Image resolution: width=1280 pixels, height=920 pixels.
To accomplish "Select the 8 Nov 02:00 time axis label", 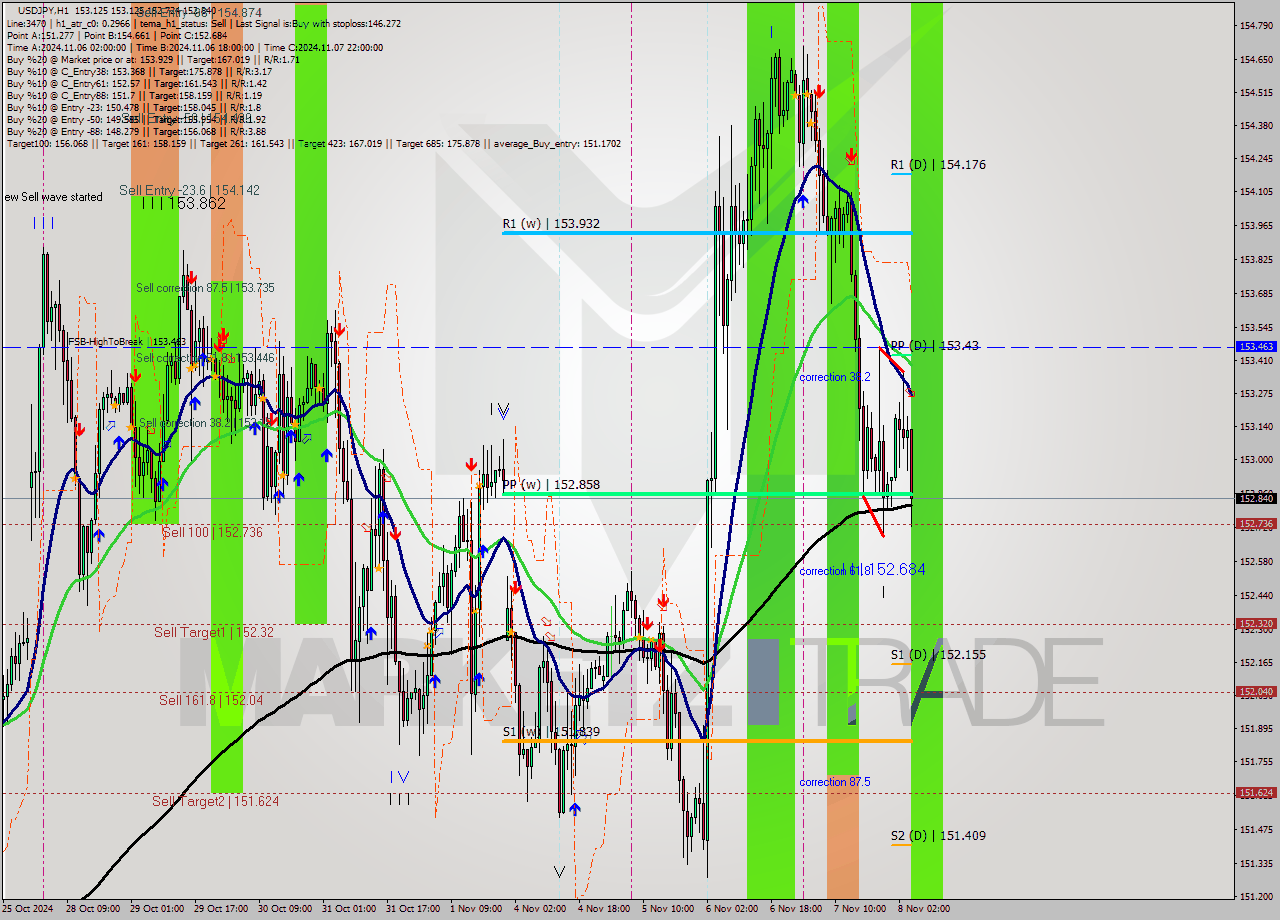I will [x=922, y=909].
